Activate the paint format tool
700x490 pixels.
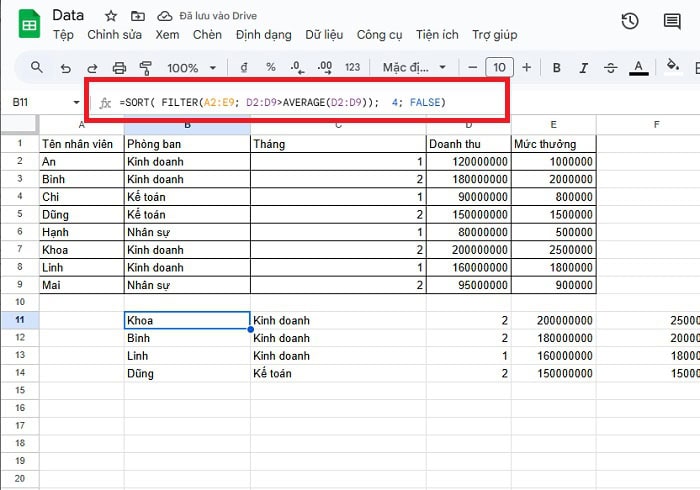(x=146, y=68)
